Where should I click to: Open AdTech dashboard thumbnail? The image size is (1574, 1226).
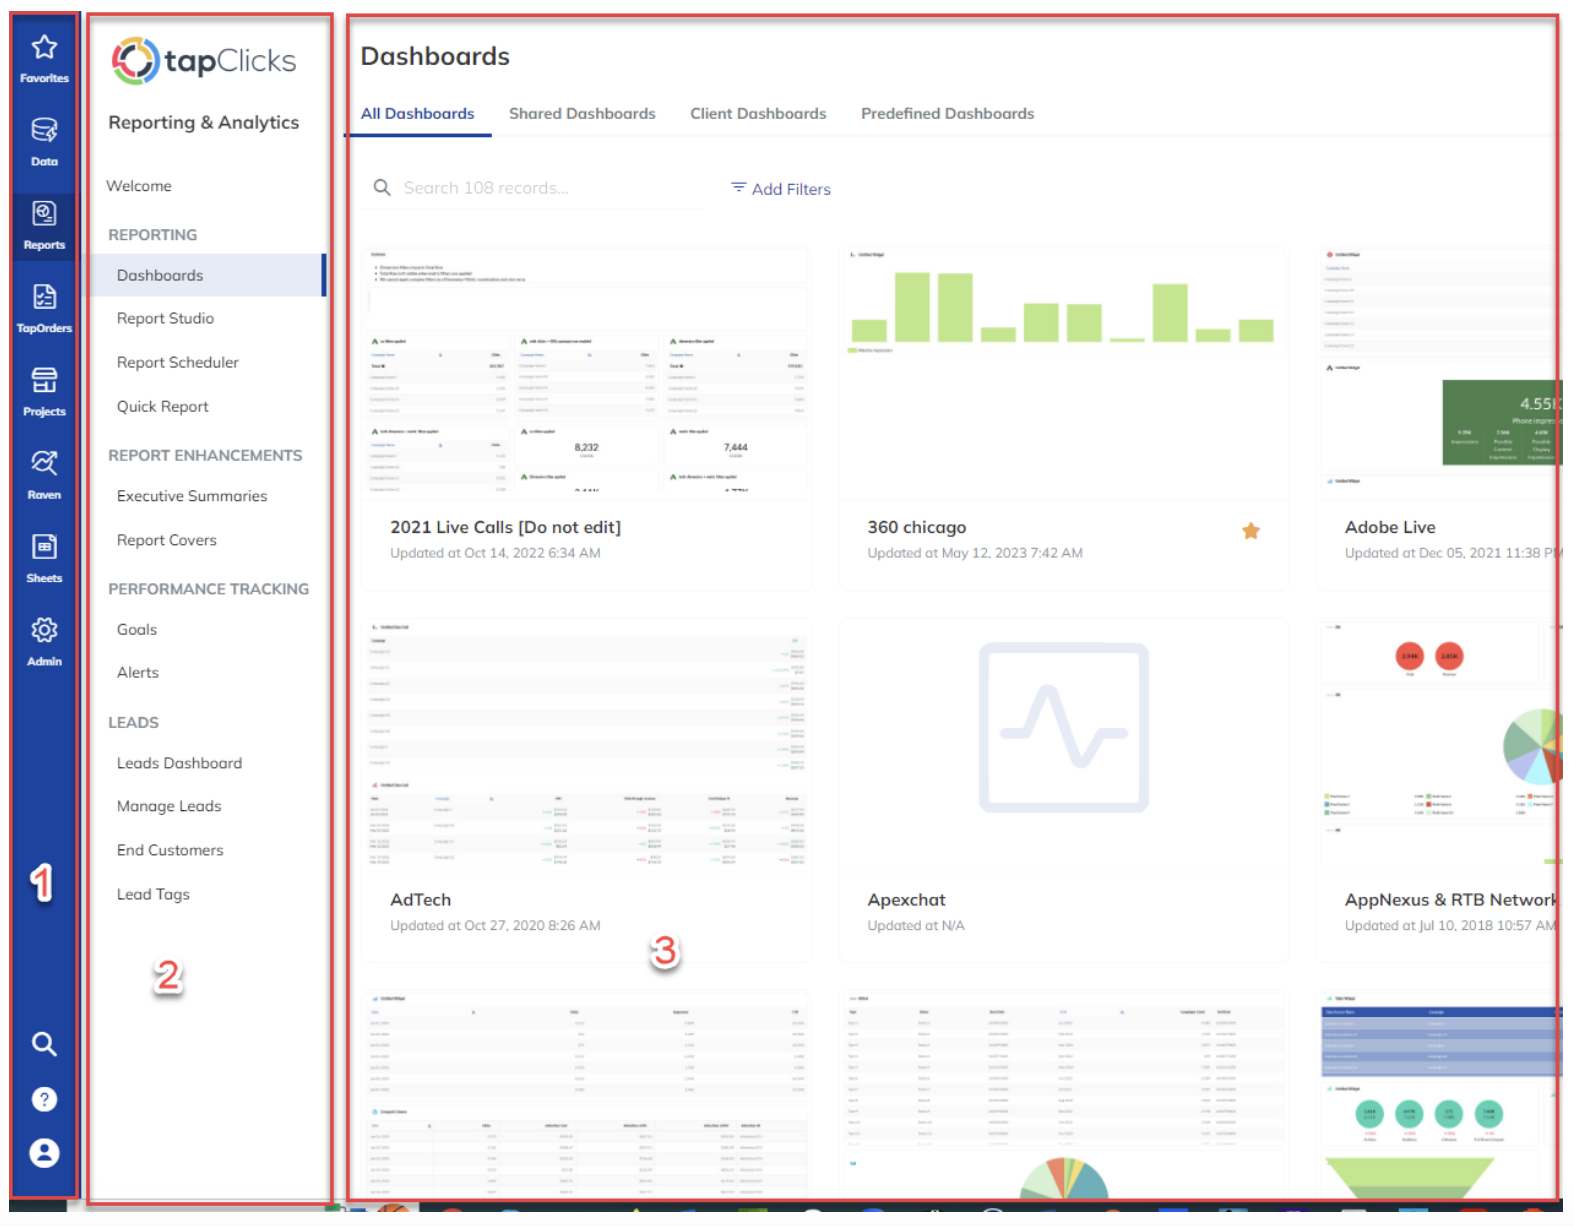587,744
